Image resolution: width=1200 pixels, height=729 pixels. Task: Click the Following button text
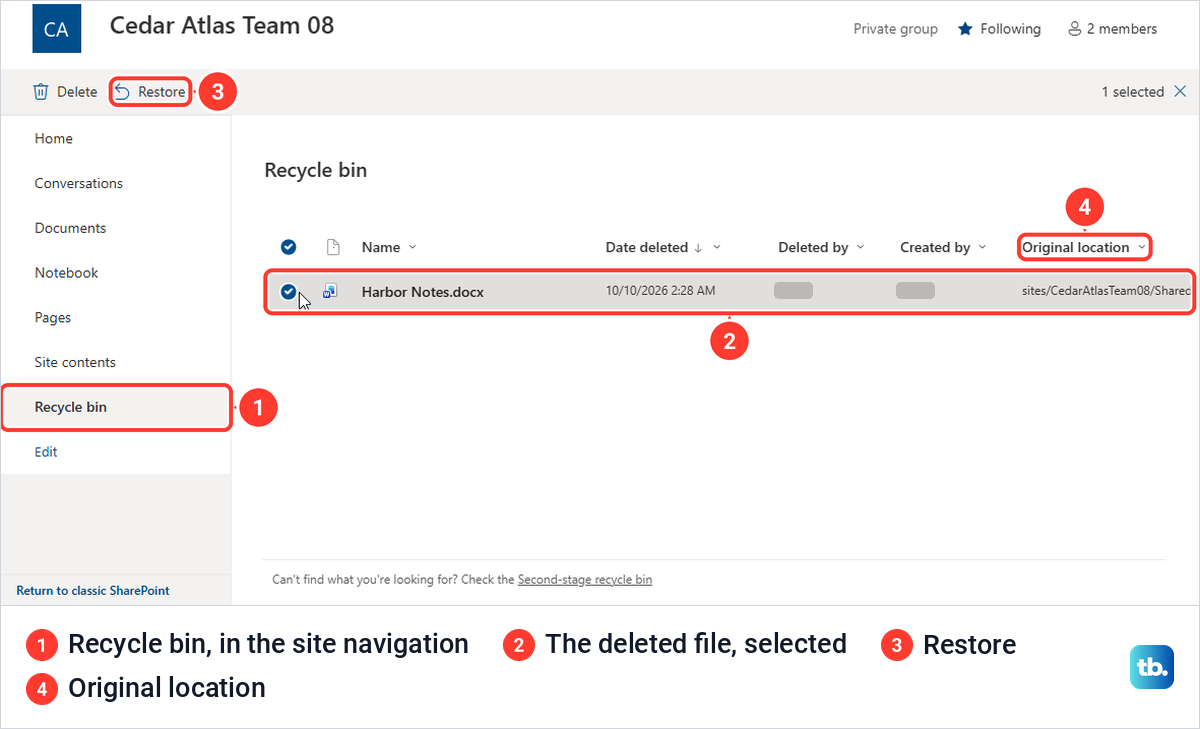1010,29
